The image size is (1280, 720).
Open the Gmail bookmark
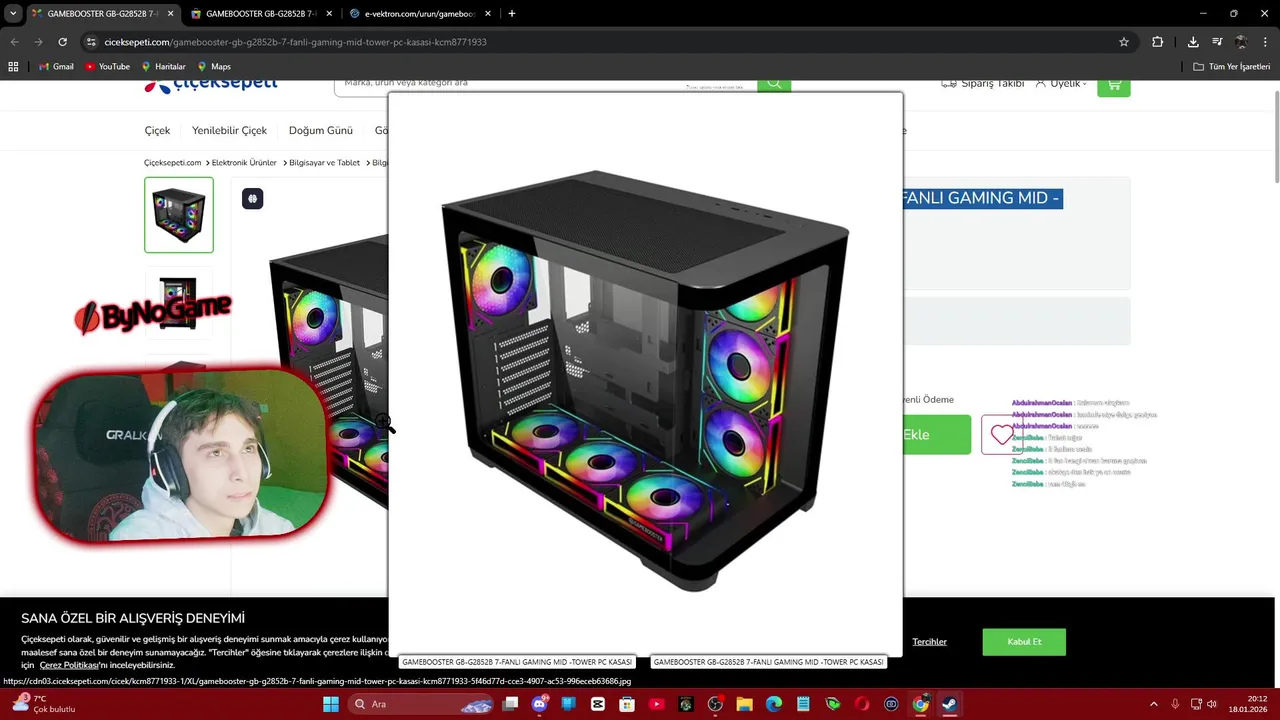(56, 66)
